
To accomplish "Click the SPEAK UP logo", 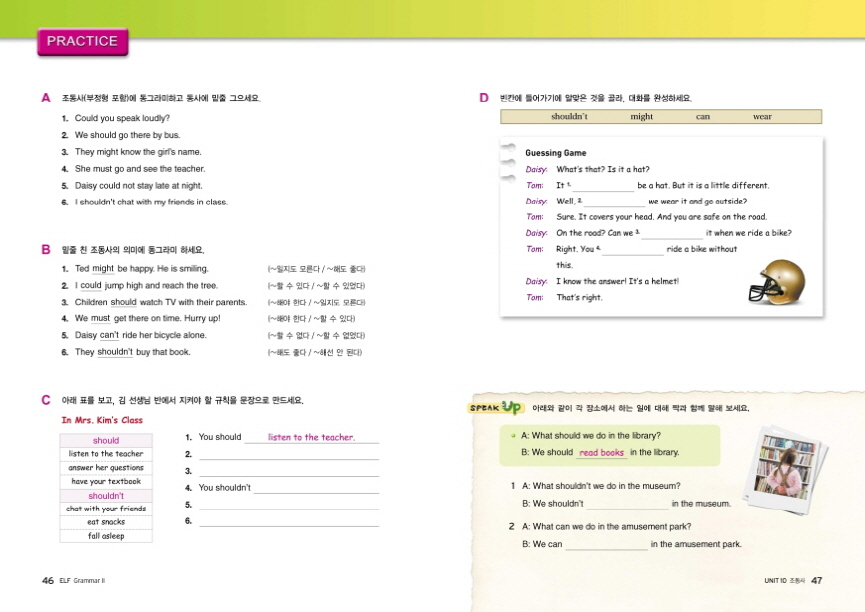I will tap(496, 408).
